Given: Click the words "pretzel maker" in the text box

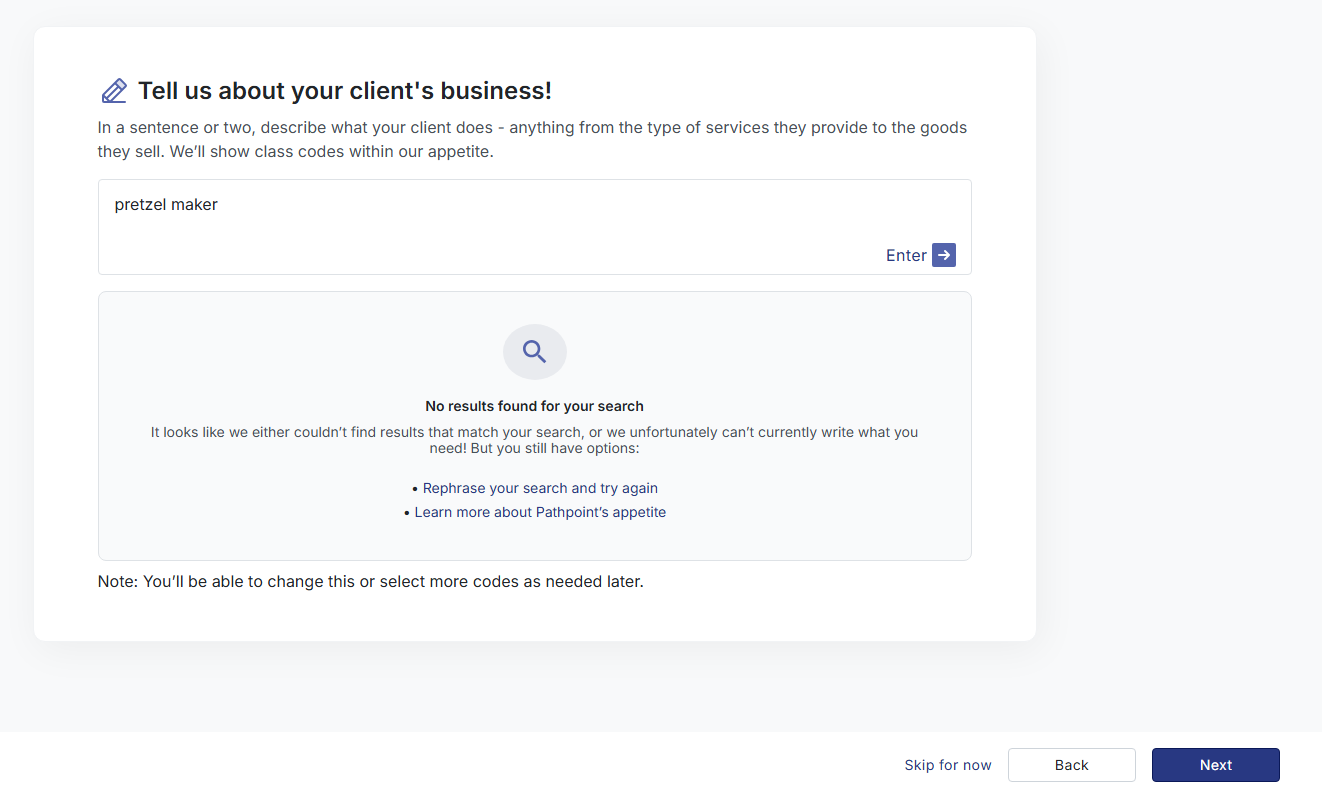Looking at the screenshot, I should [166, 205].
